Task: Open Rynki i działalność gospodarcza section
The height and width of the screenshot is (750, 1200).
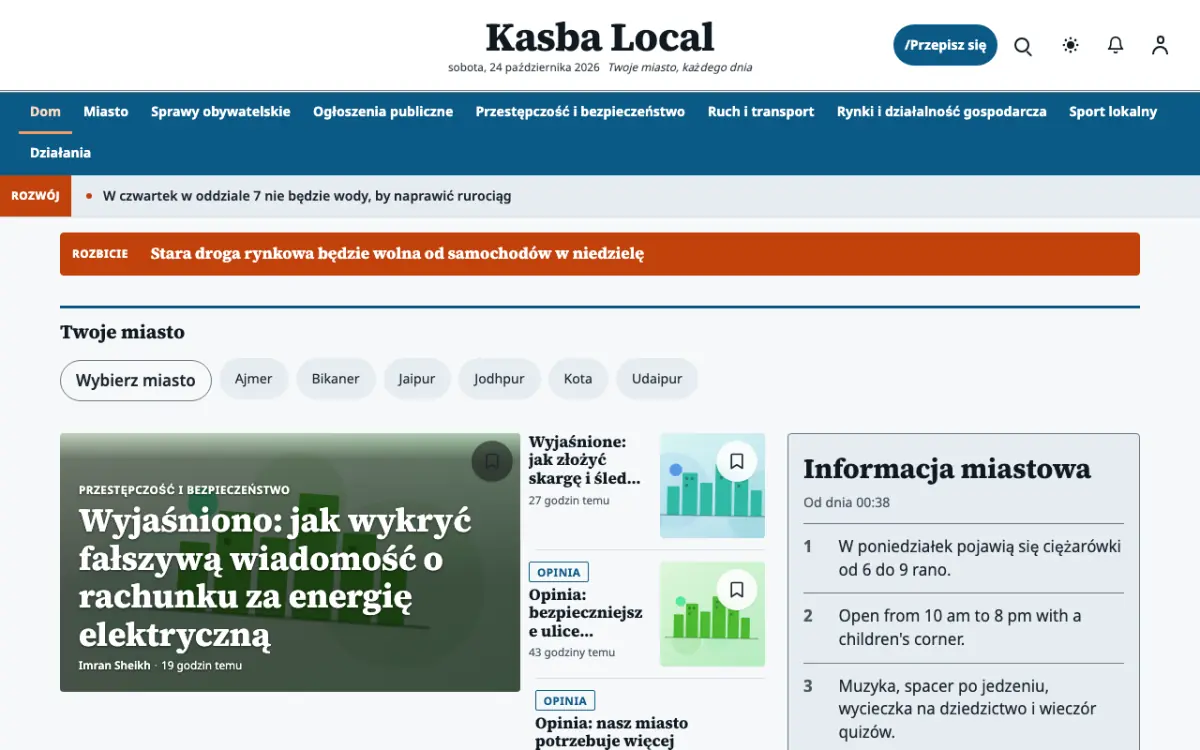Action: [x=942, y=112]
